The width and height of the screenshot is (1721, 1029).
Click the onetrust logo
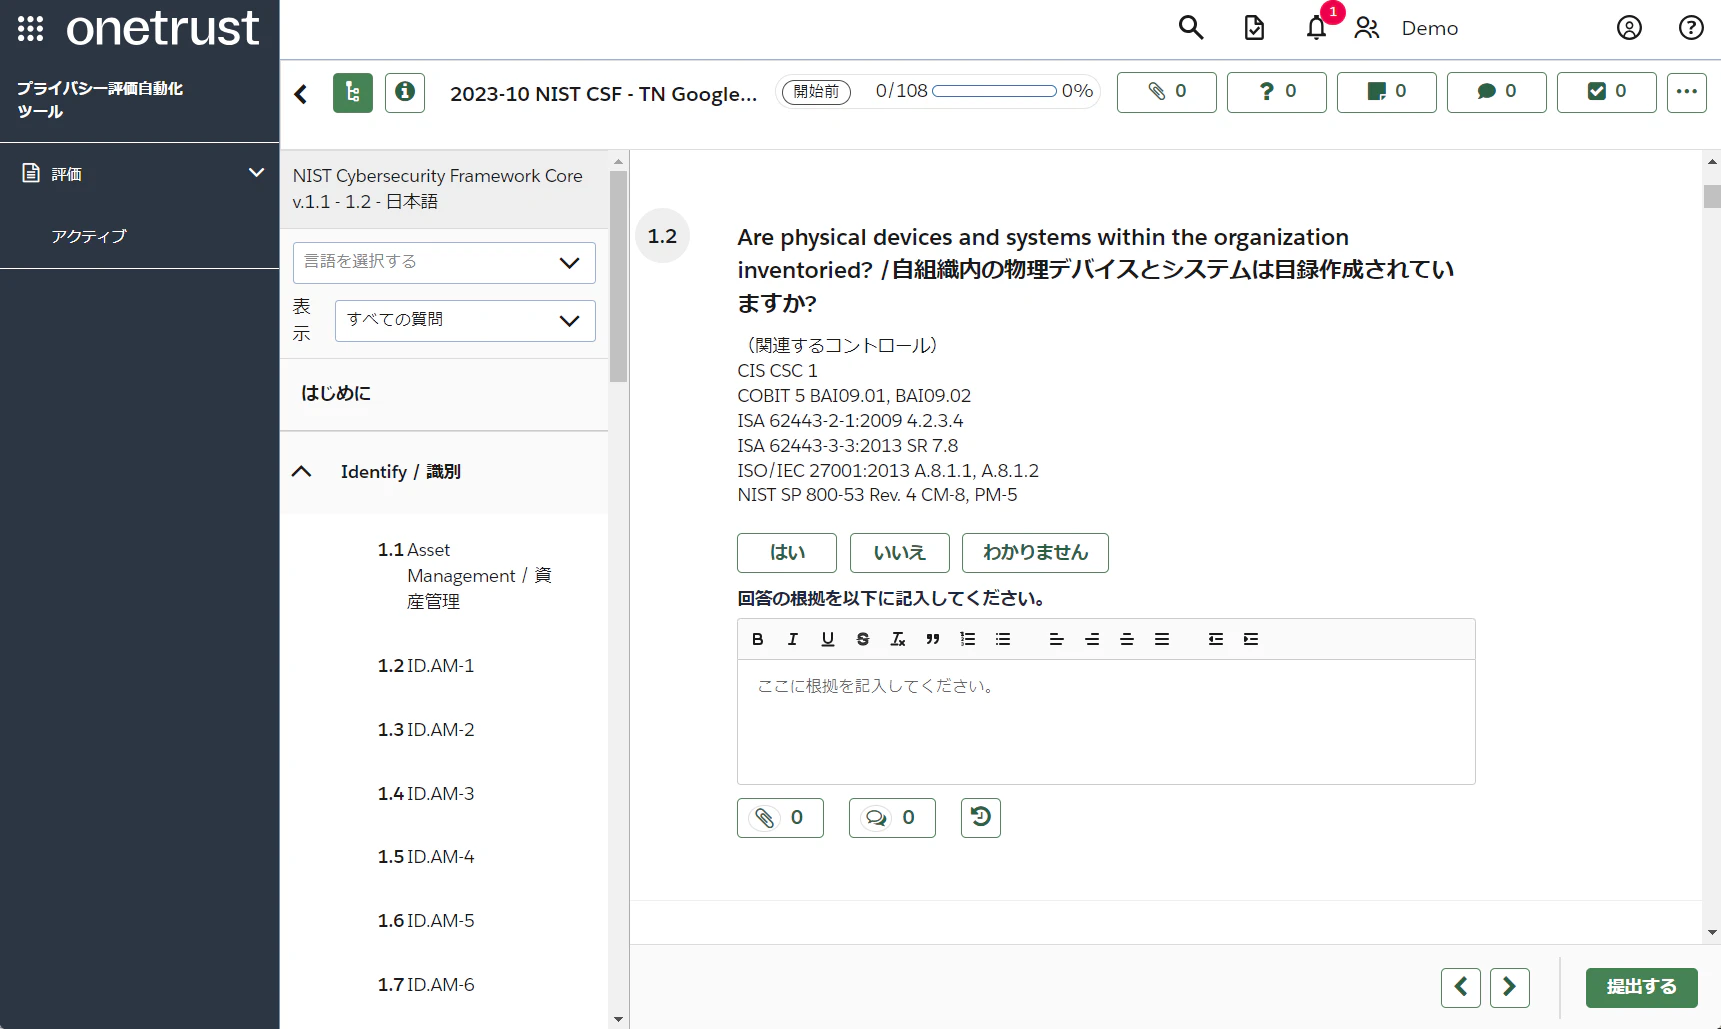[163, 28]
